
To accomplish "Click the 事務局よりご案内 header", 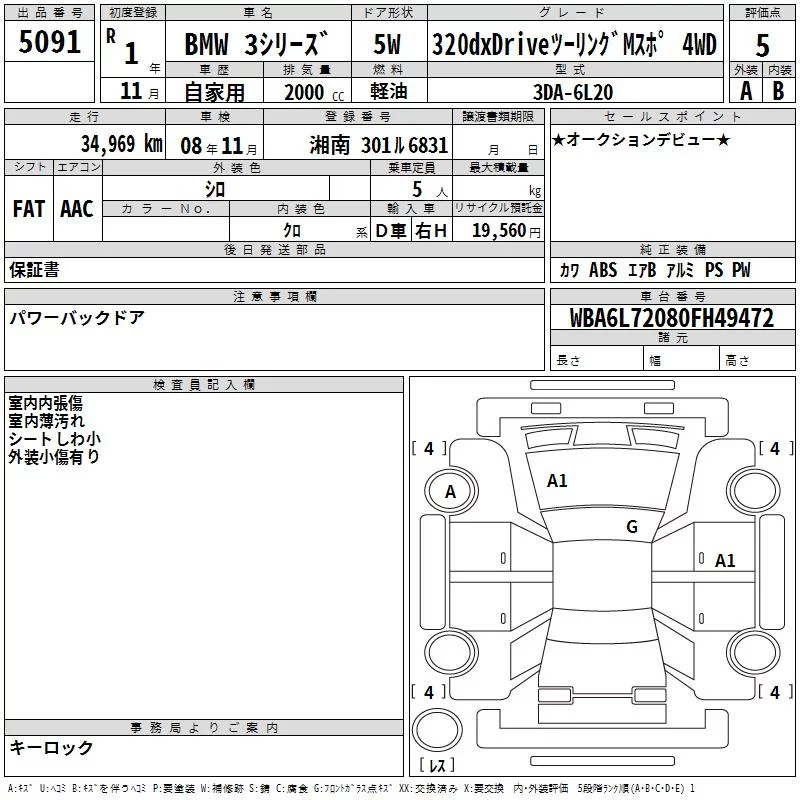I will tap(204, 728).
